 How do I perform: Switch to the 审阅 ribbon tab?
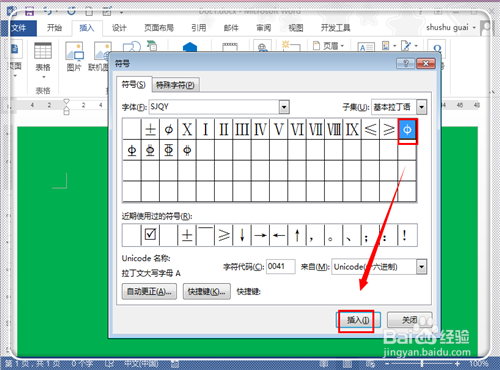click(263, 28)
